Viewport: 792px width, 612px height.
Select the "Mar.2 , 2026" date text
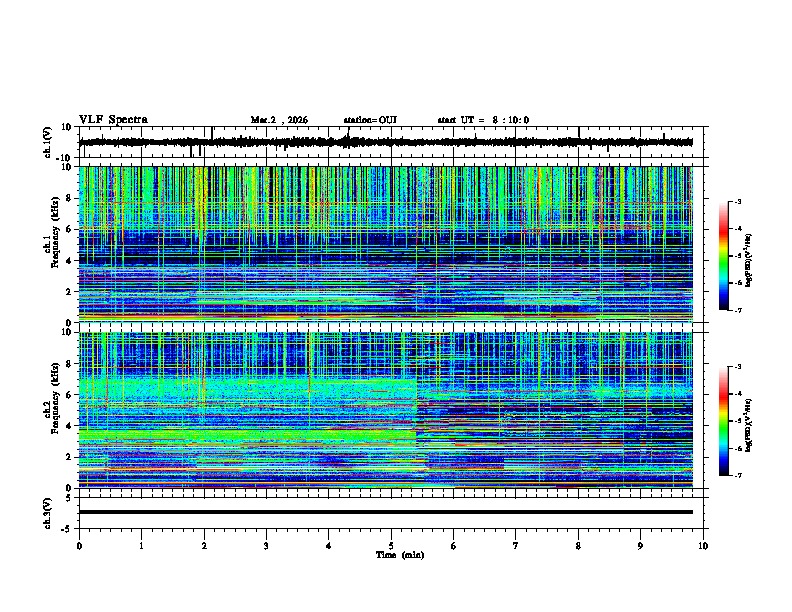tap(279, 120)
